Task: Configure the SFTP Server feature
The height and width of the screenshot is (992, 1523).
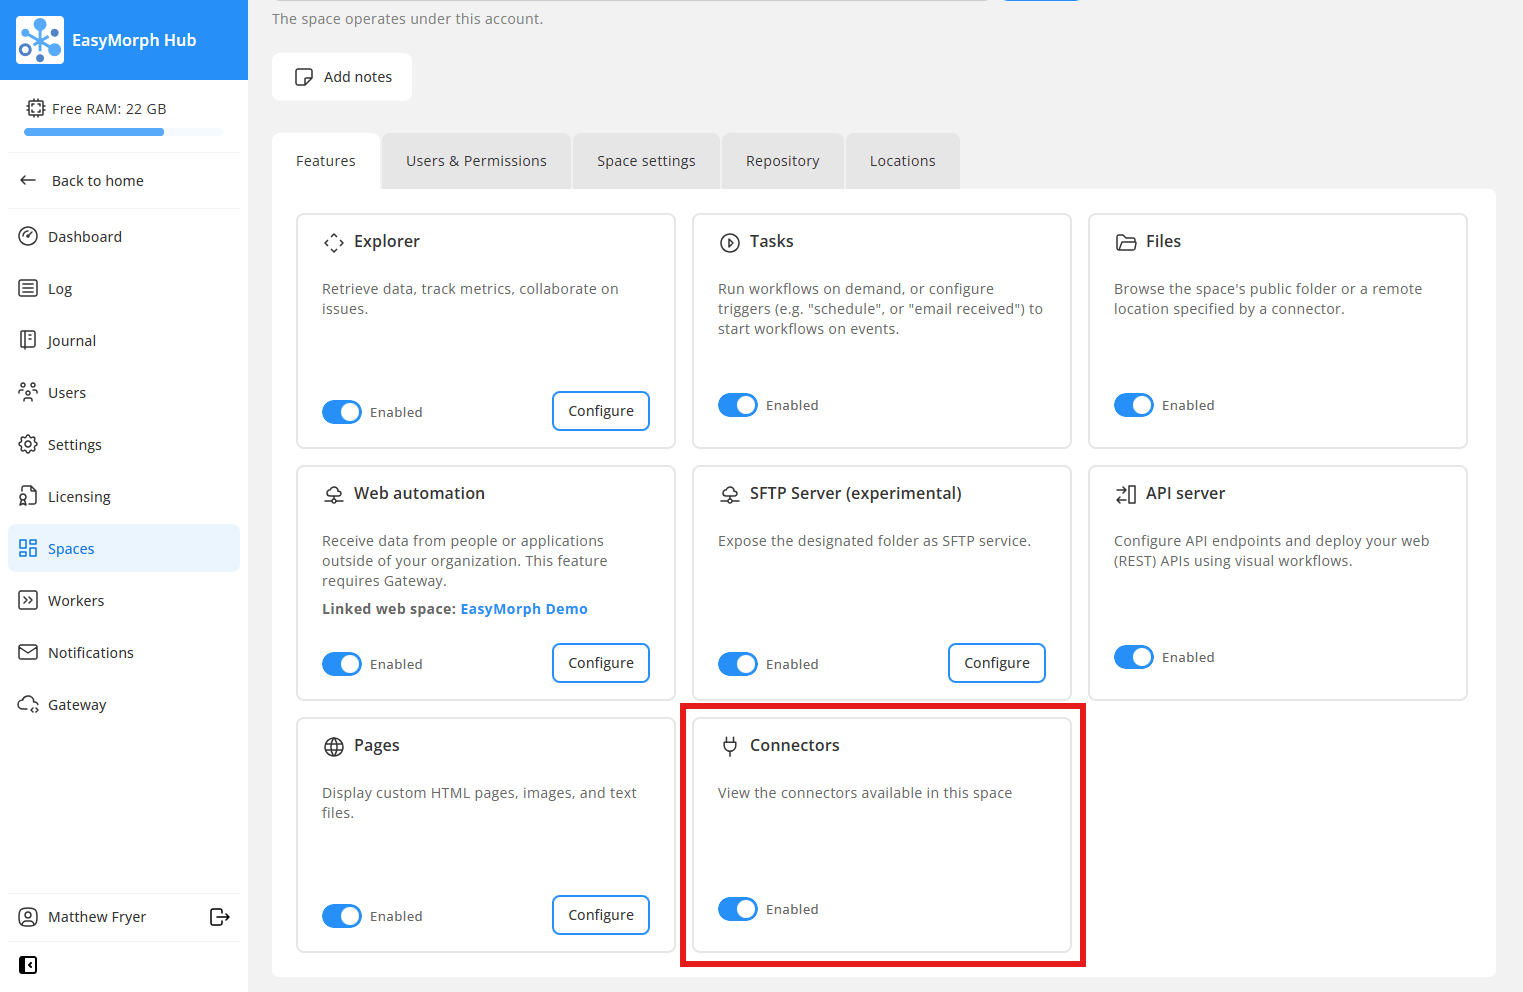Action: tap(997, 663)
